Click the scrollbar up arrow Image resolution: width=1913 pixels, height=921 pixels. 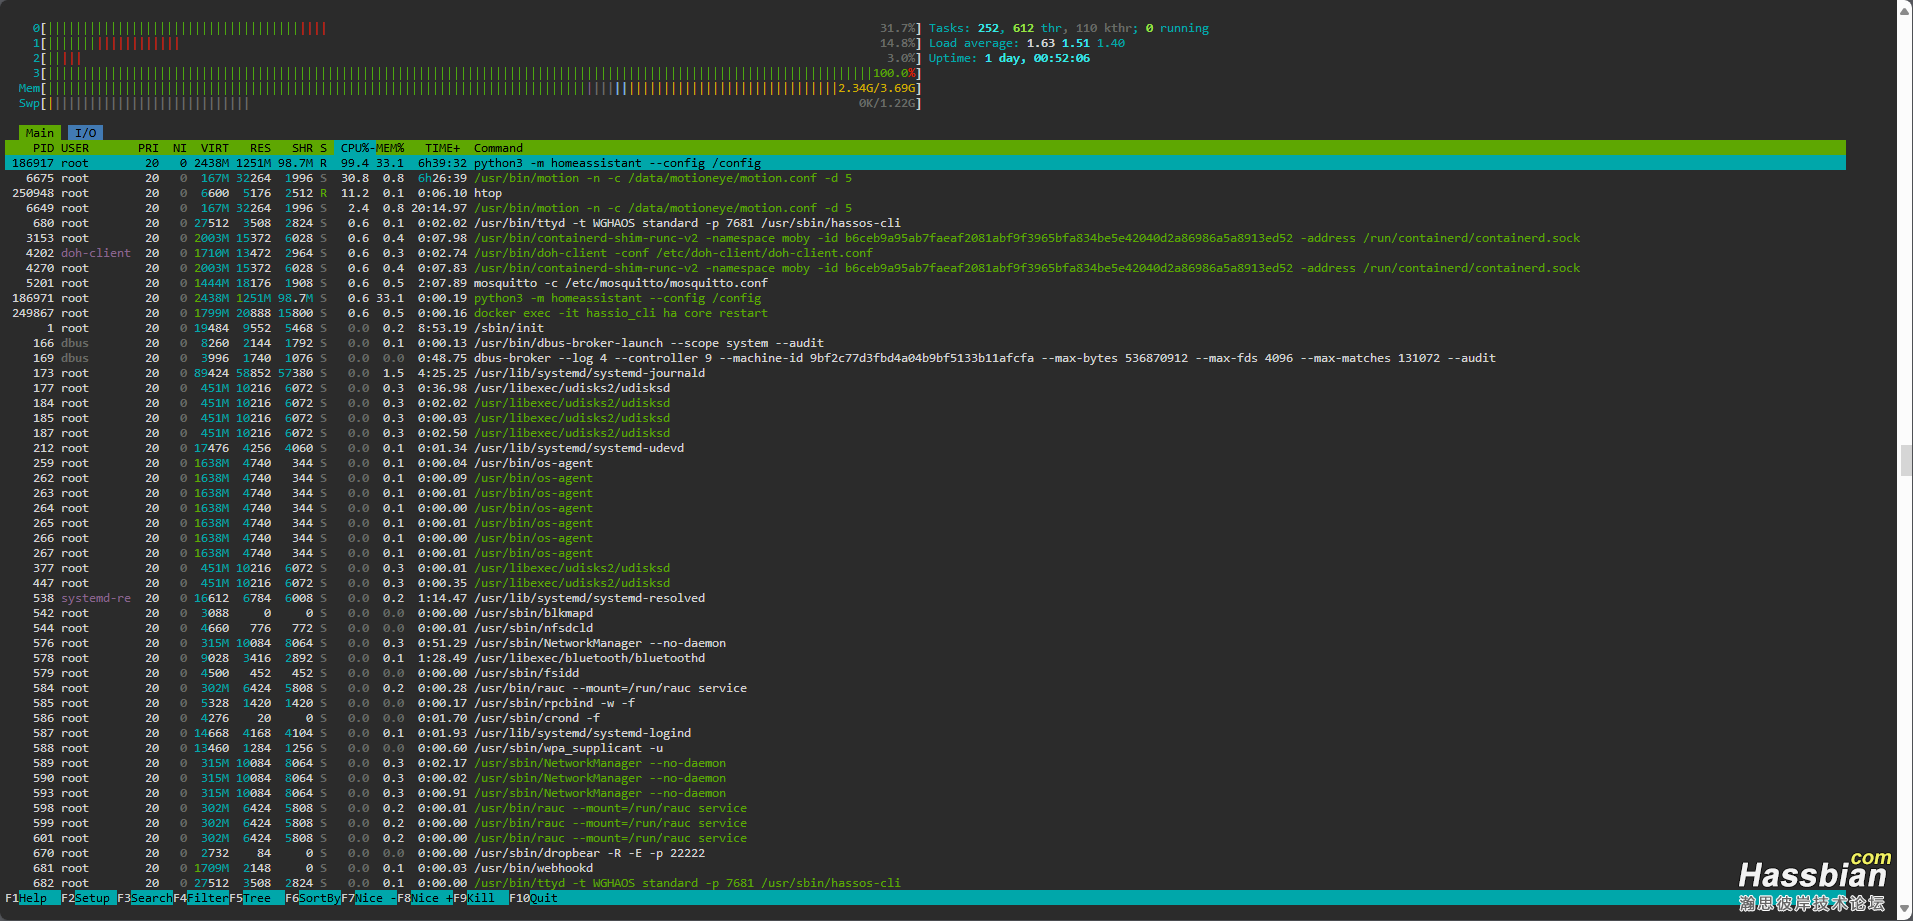point(1905,8)
